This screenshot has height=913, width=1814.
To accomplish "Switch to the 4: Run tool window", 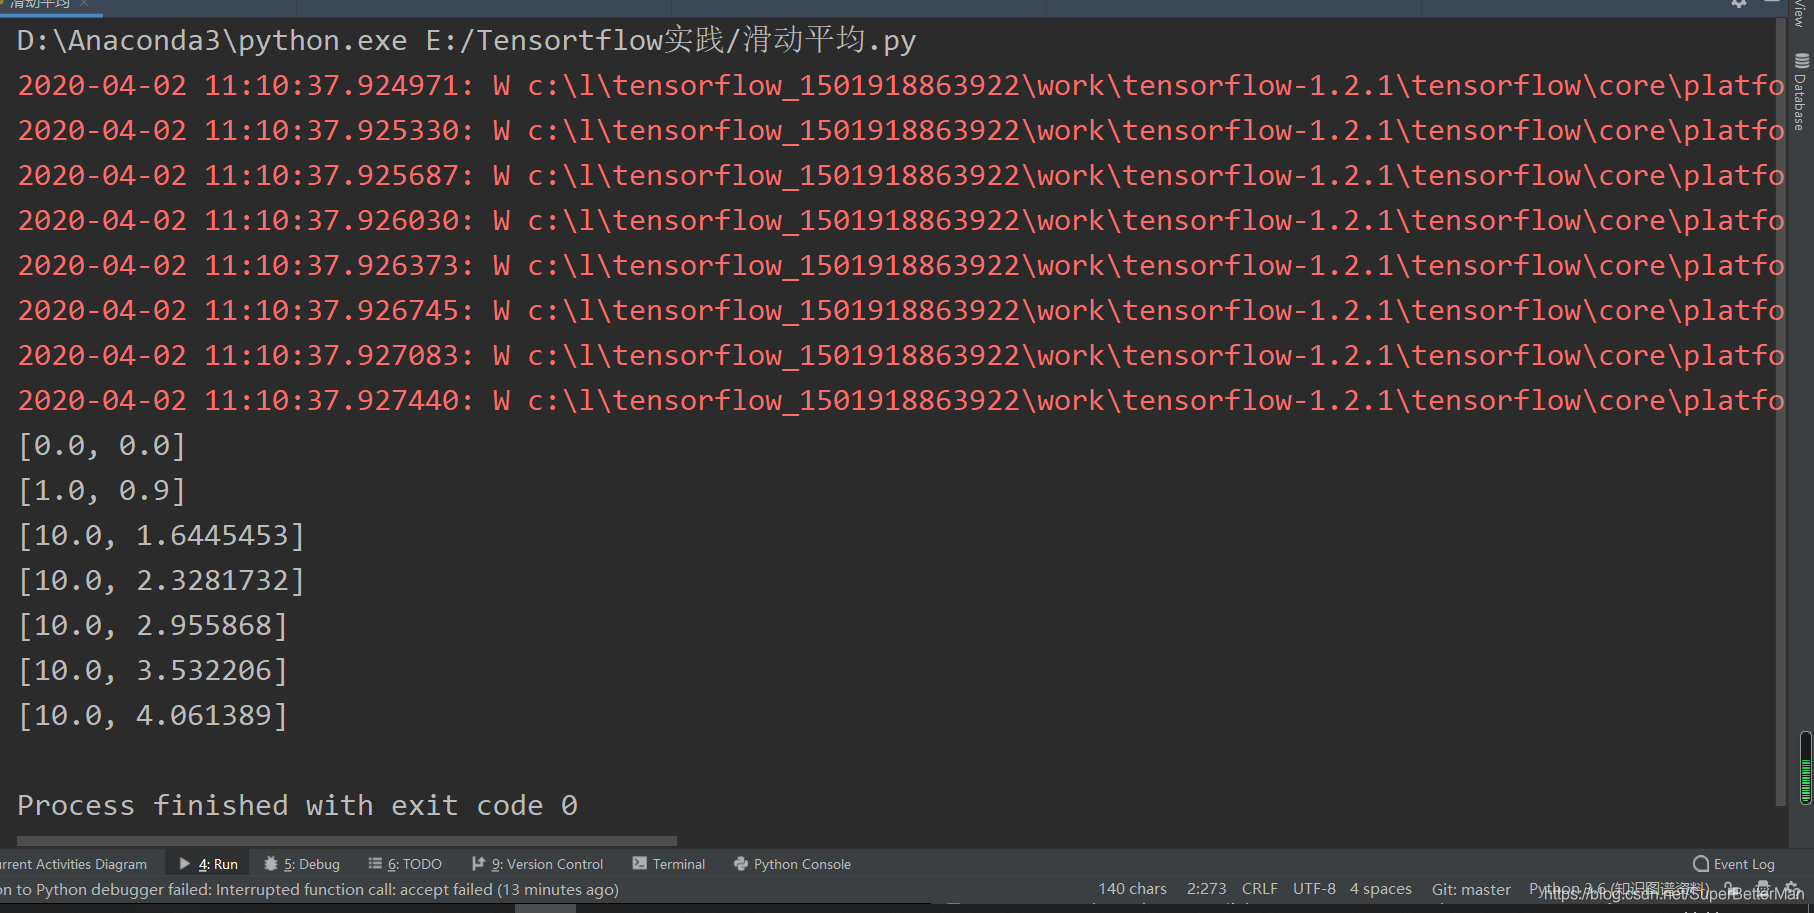I will pos(209,864).
